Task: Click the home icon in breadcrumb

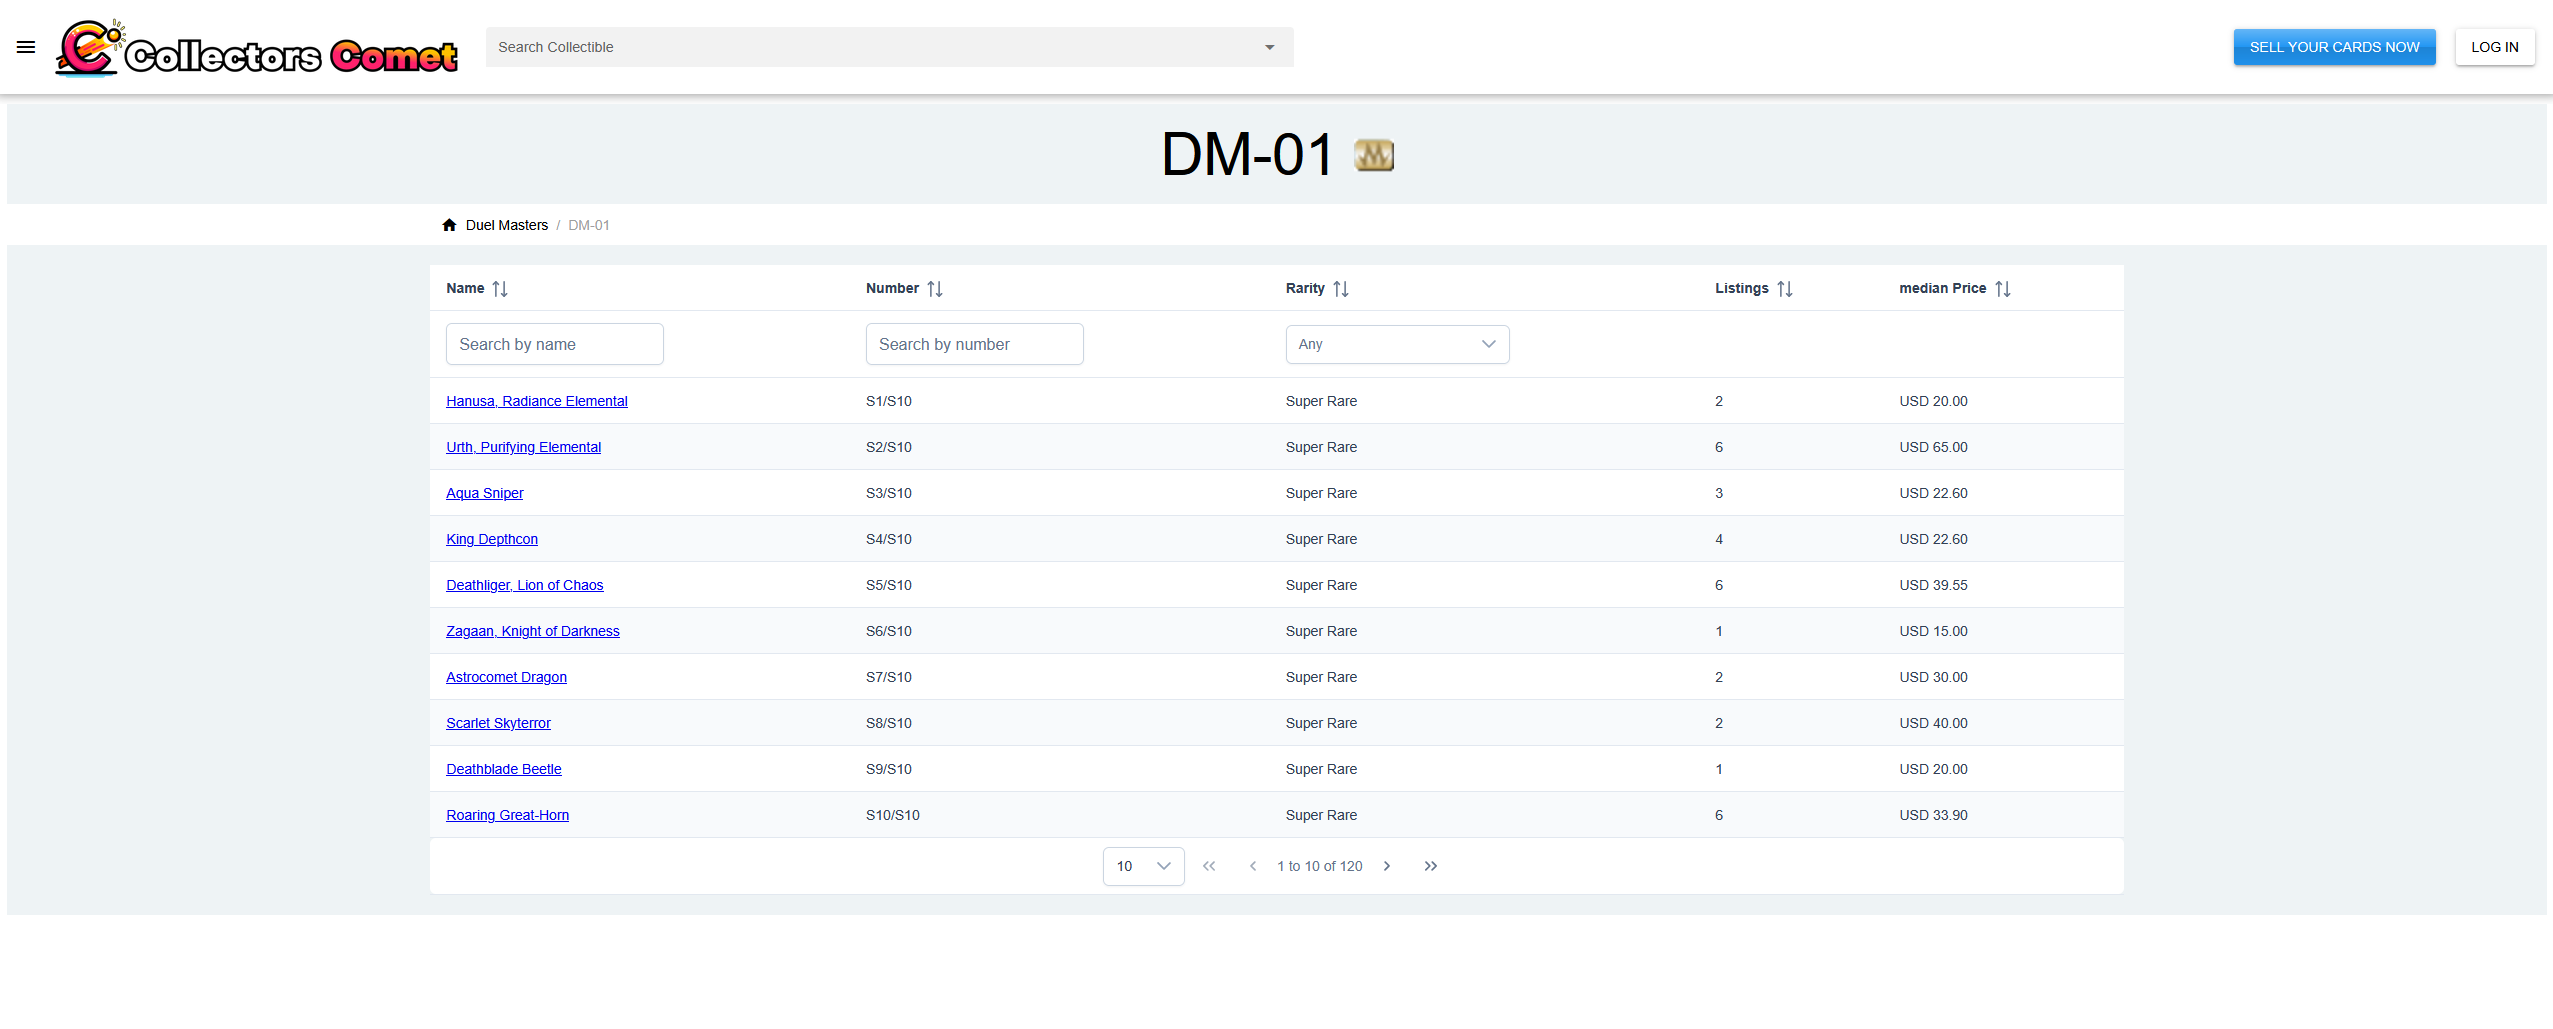Action: [x=449, y=225]
